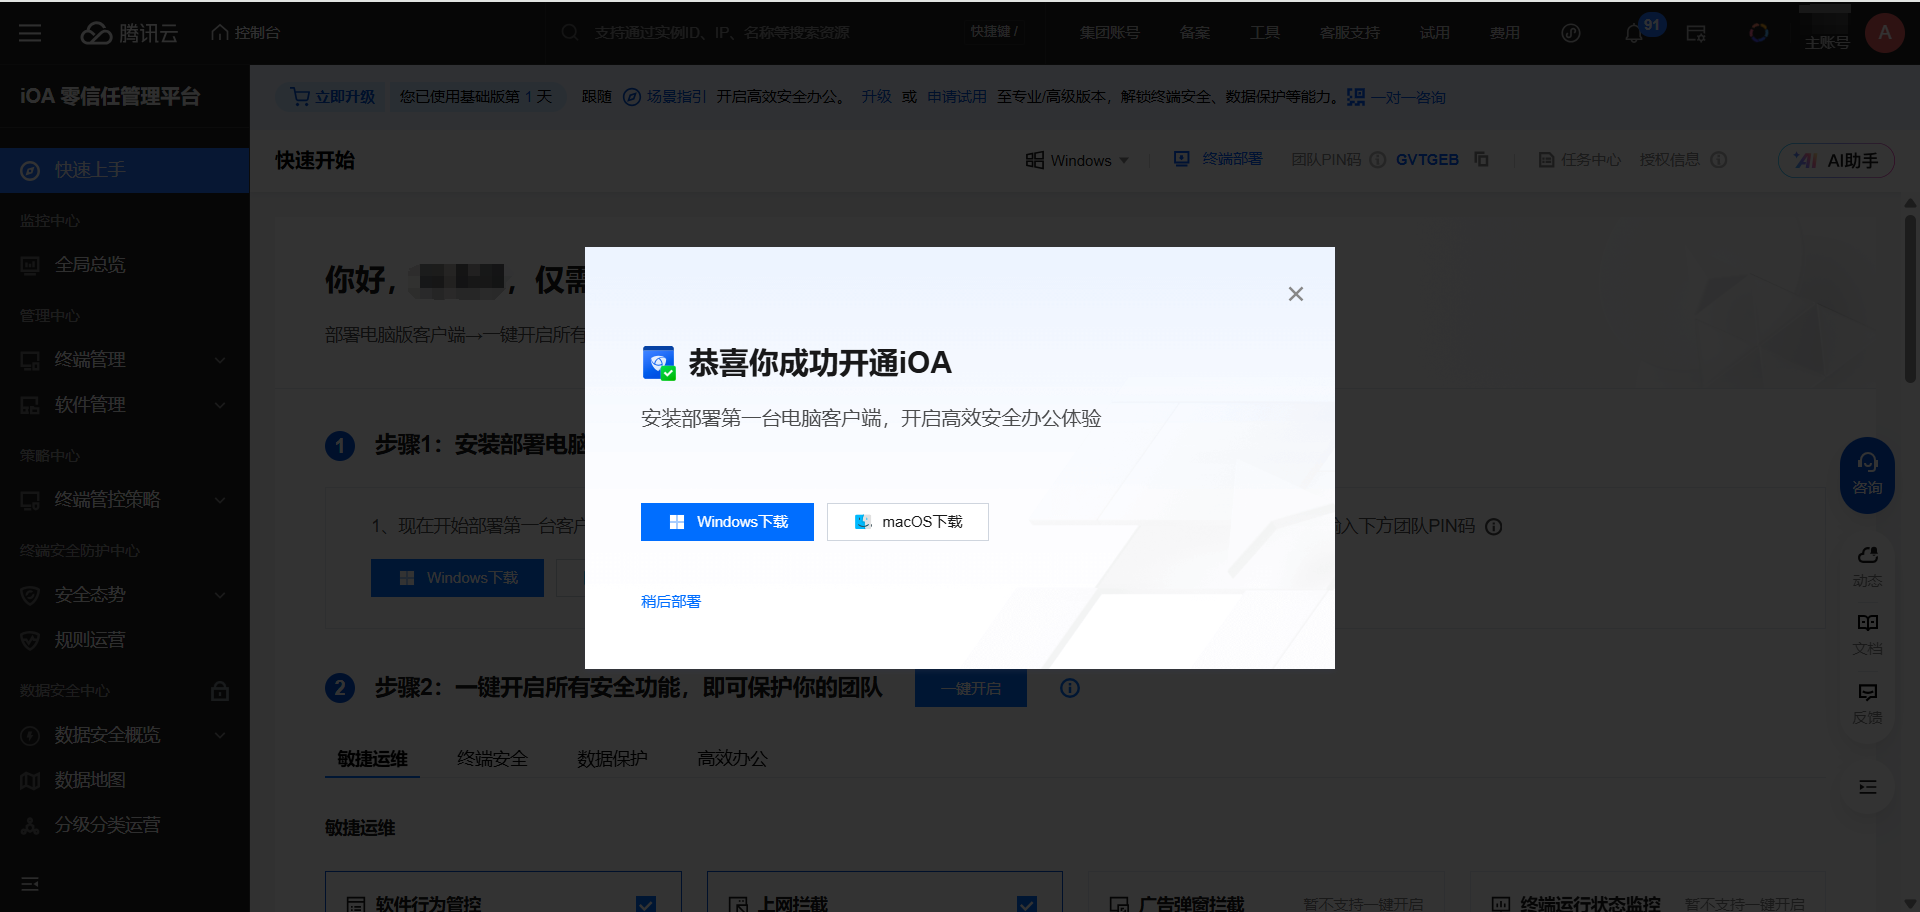The width and height of the screenshot is (1920, 912).
Task: Click the colorful ring icon in the top bar
Action: 1758,33
